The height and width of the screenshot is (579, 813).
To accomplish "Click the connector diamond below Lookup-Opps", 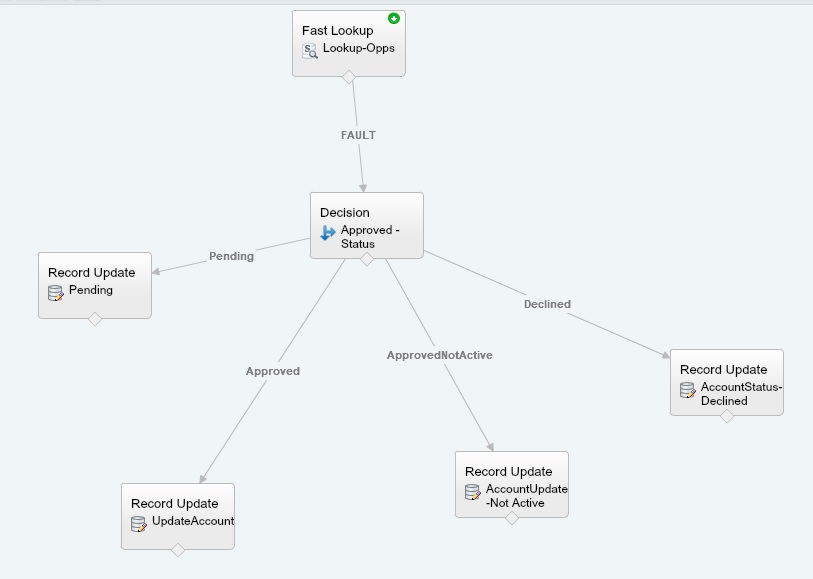I will [349, 77].
